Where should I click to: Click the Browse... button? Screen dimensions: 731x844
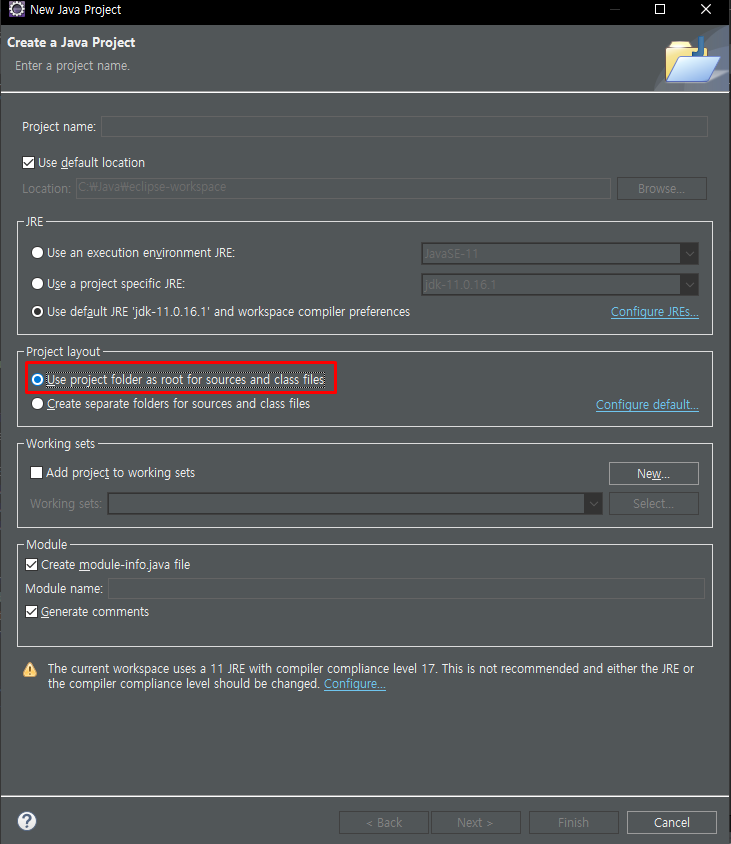tap(662, 188)
